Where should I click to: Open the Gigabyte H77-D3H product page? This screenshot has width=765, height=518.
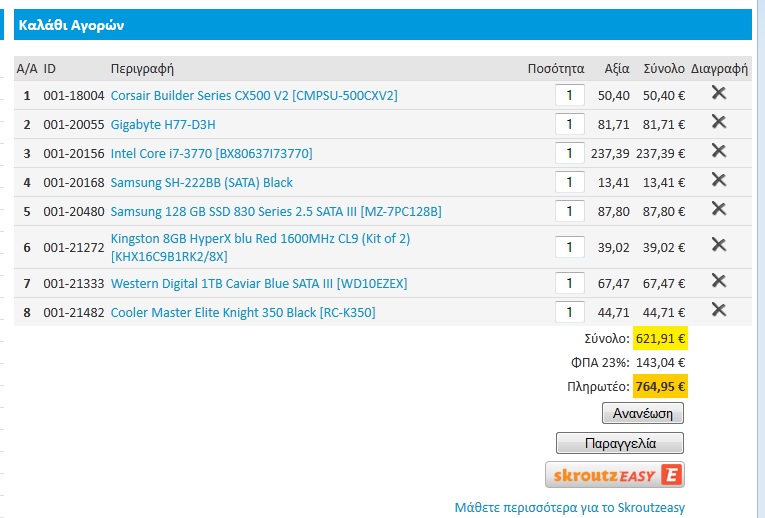(163, 124)
